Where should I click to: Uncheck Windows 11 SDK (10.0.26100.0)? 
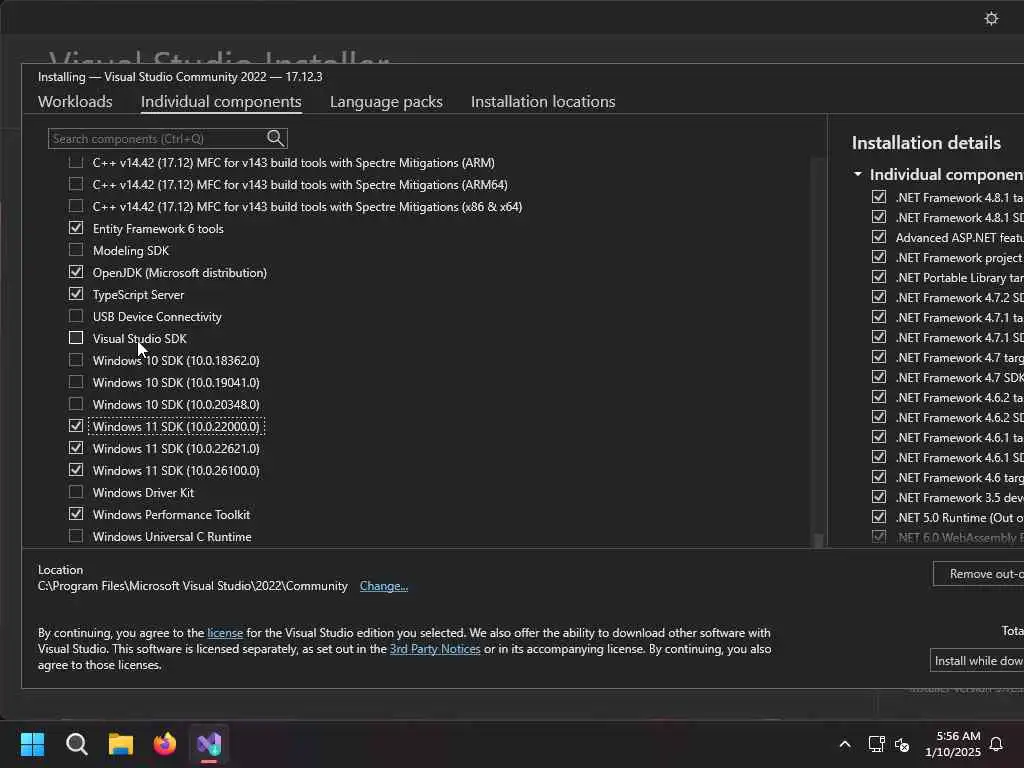[x=76, y=470]
